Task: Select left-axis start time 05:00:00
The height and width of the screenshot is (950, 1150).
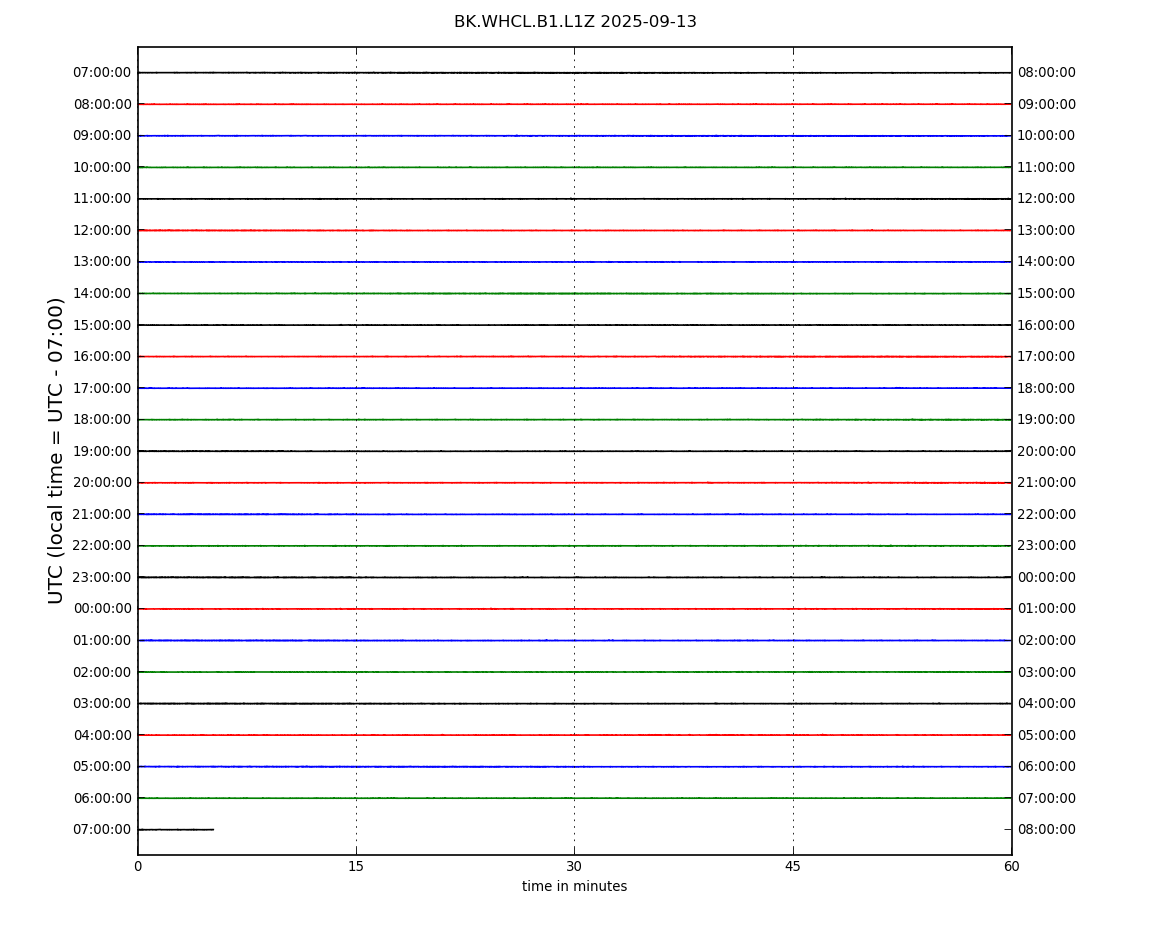Action: [x=102, y=767]
